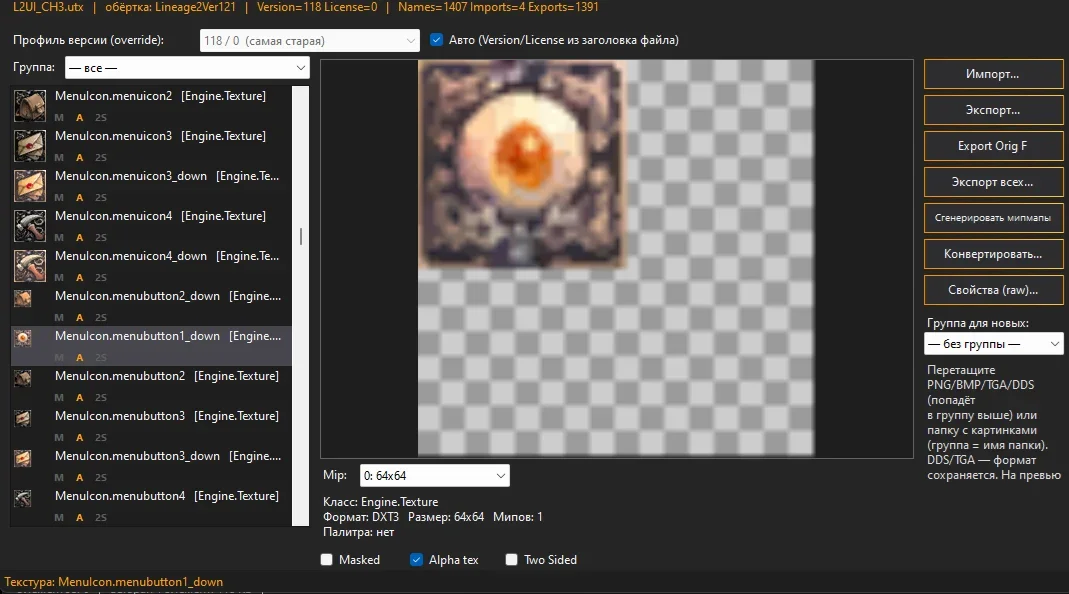Viewport: 1069px width, 594px height.
Task: Click the Текстура status bar text
Action: coord(114,582)
